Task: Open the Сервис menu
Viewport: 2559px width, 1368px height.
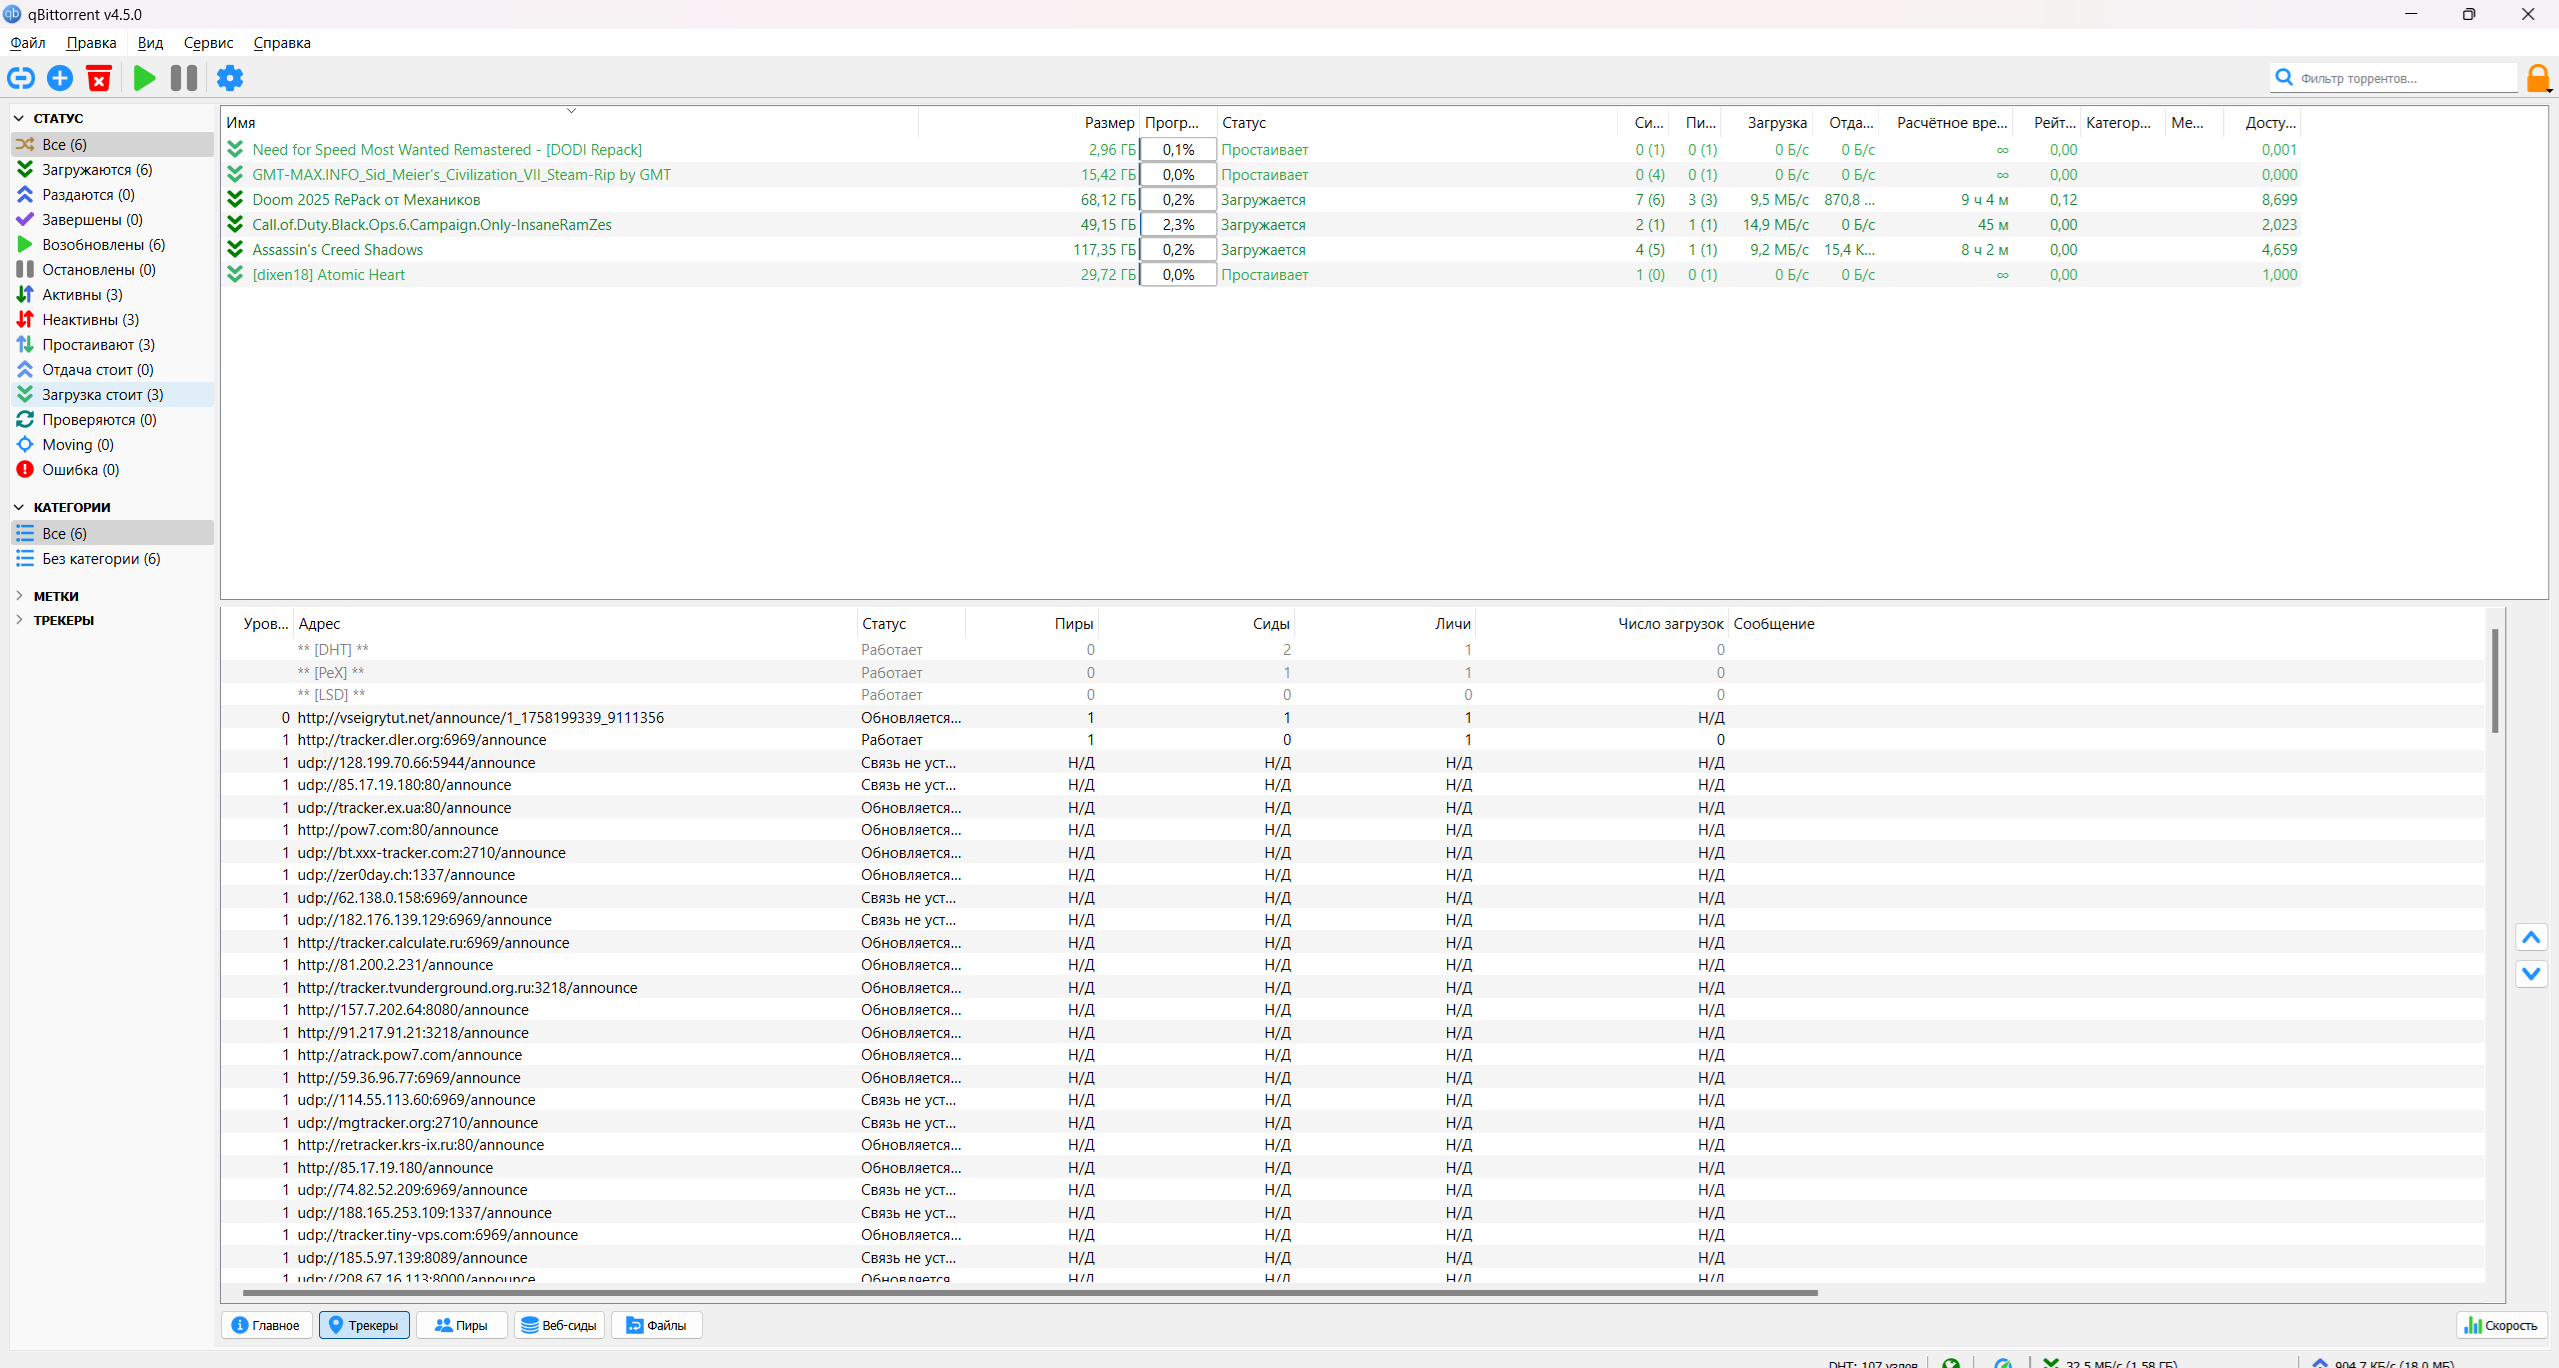Action: [x=208, y=43]
